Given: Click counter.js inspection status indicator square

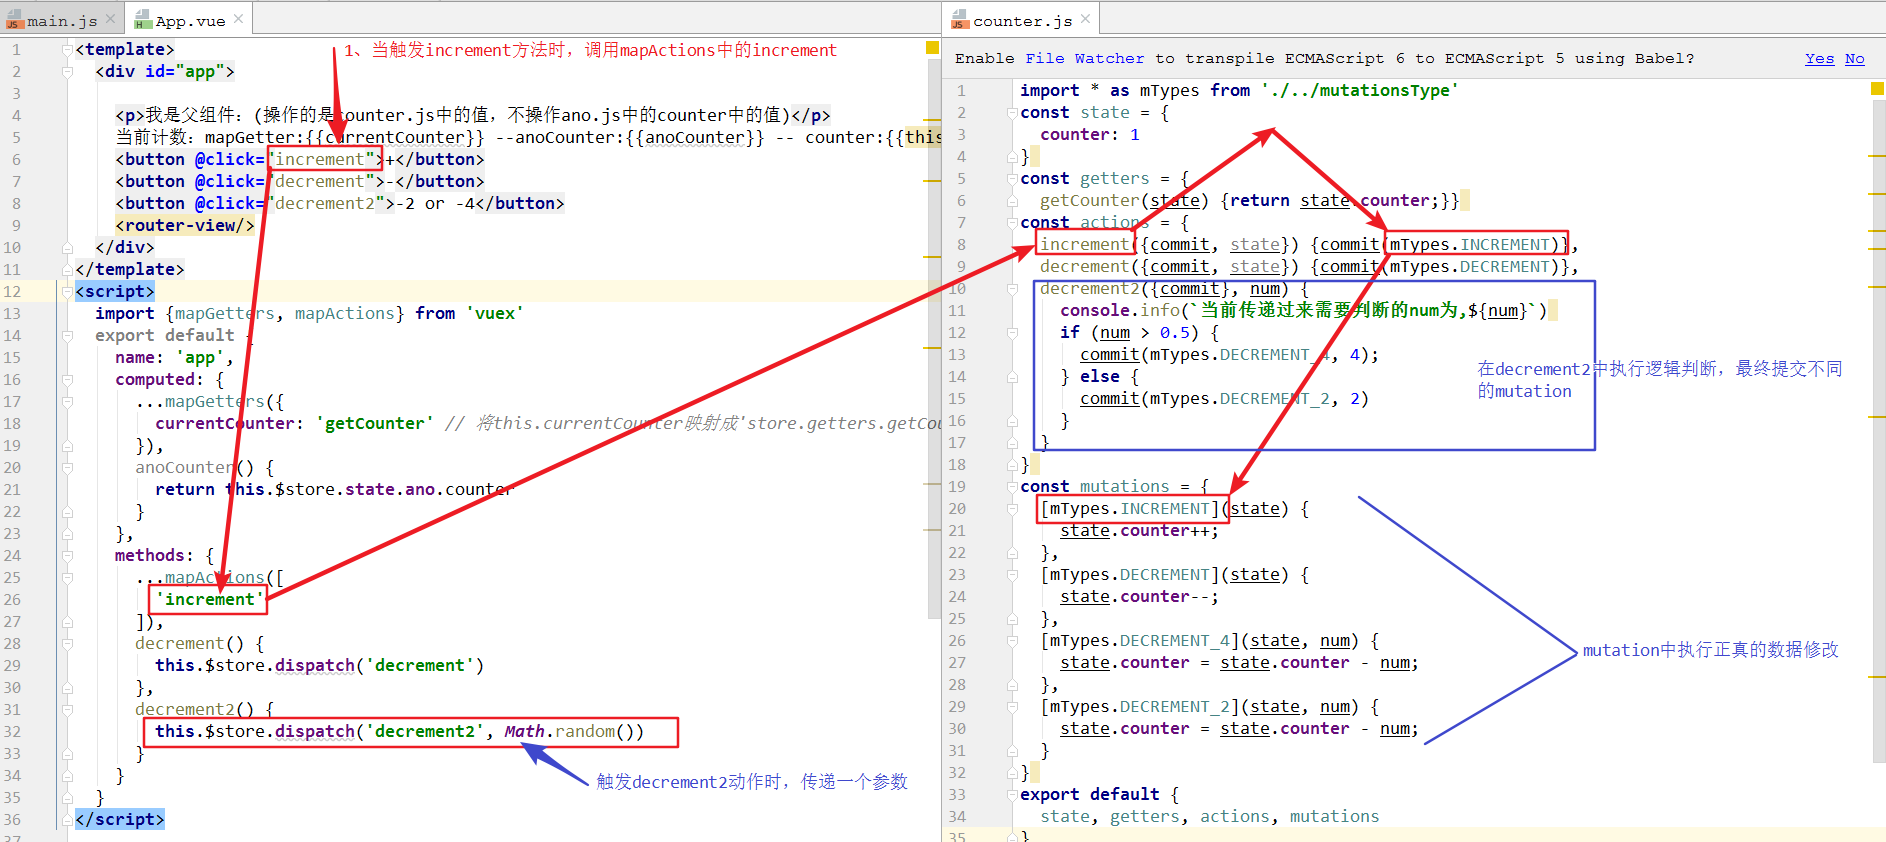Looking at the screenshot, I should pos(1877,89).
